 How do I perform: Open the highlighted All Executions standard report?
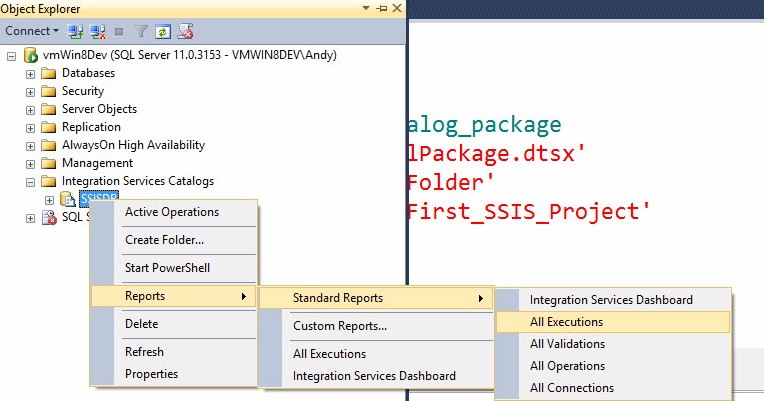[613, 322]
